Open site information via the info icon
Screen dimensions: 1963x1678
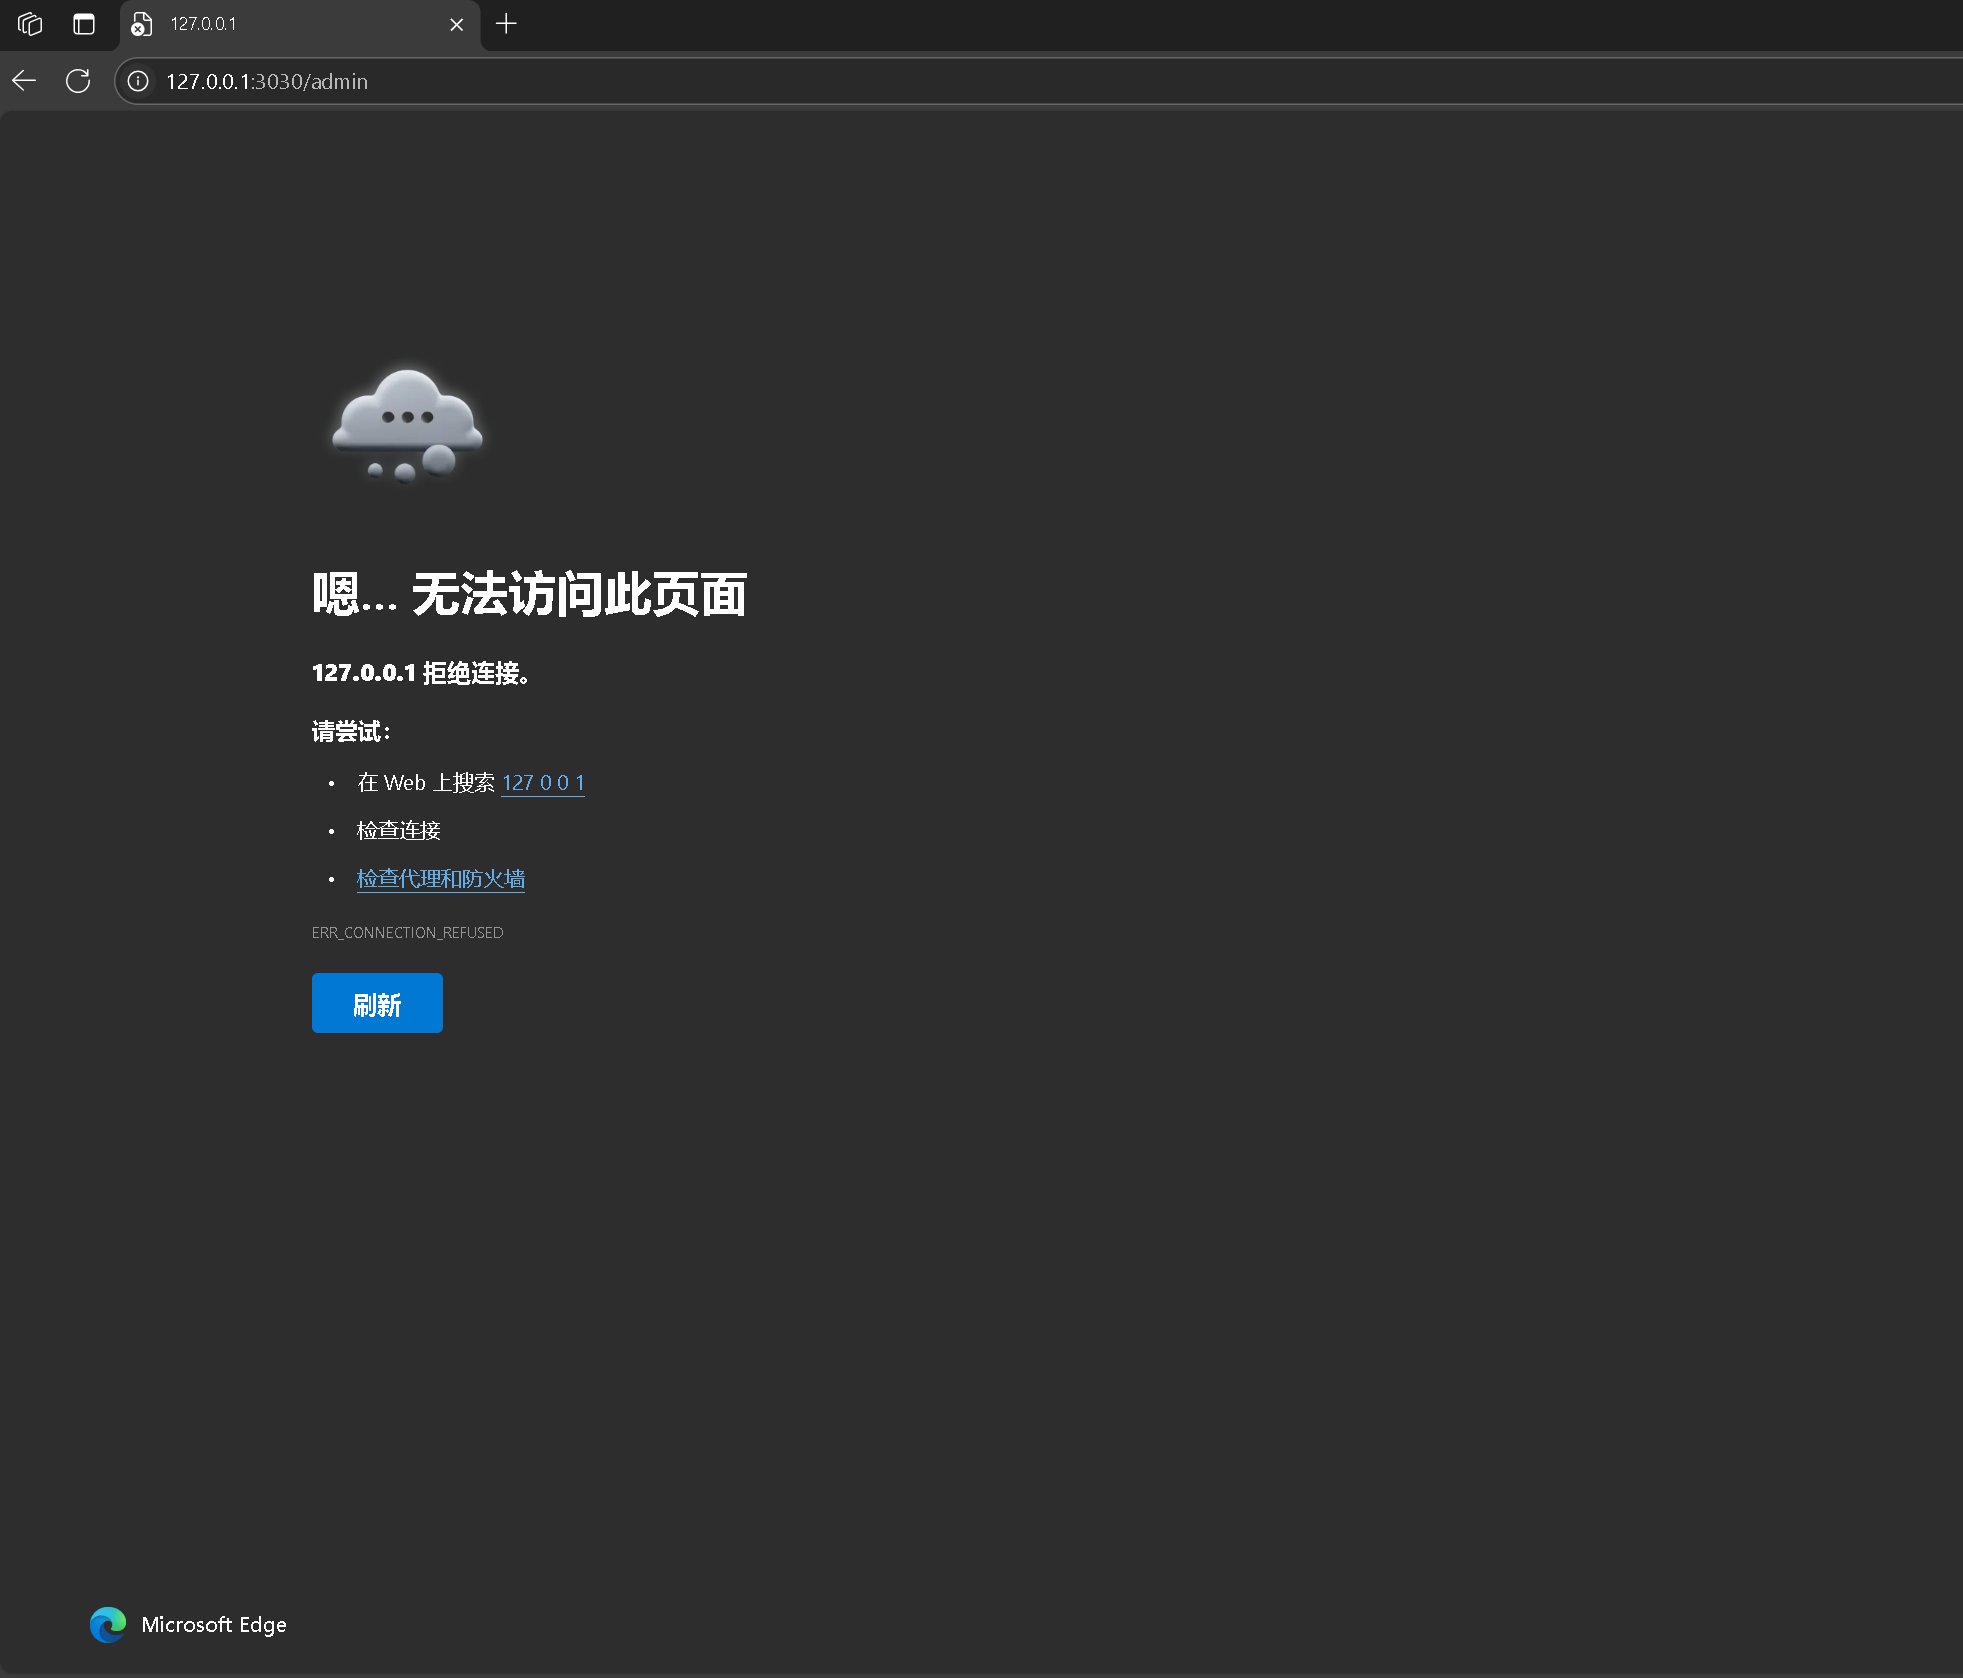pos(138,81)
